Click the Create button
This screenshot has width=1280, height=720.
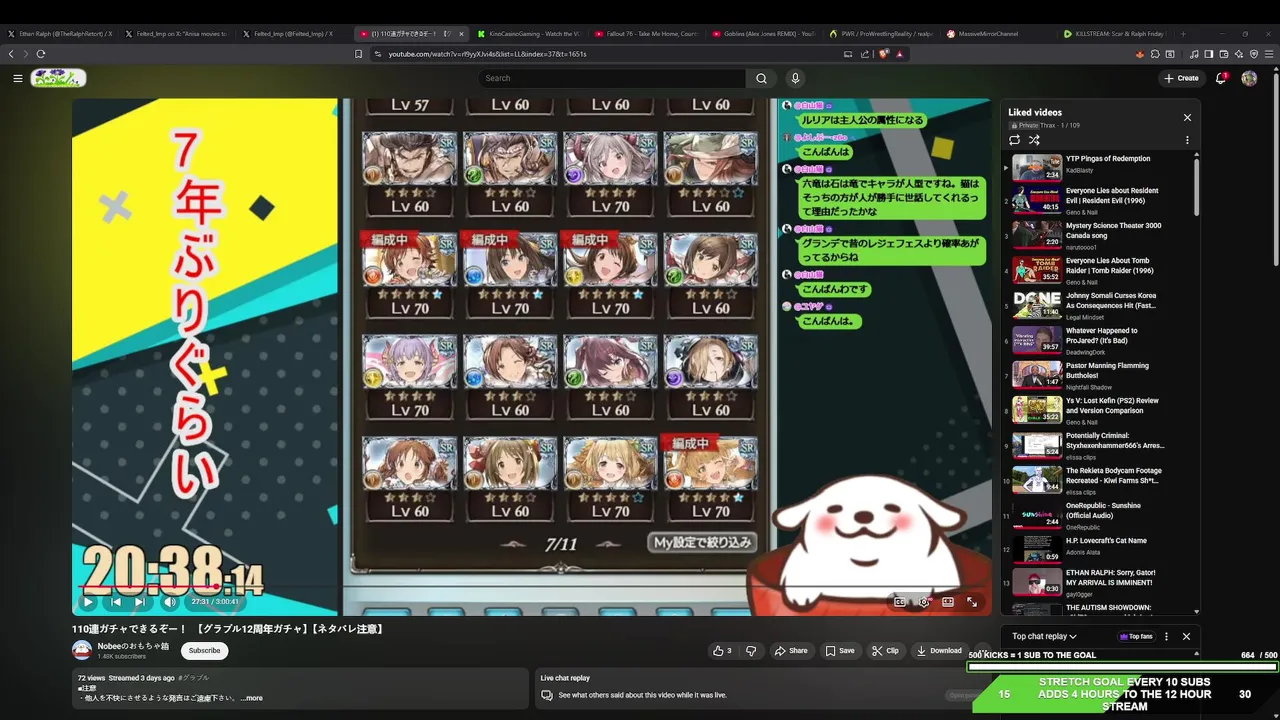pyautogui.click(x=1181, y=78)
